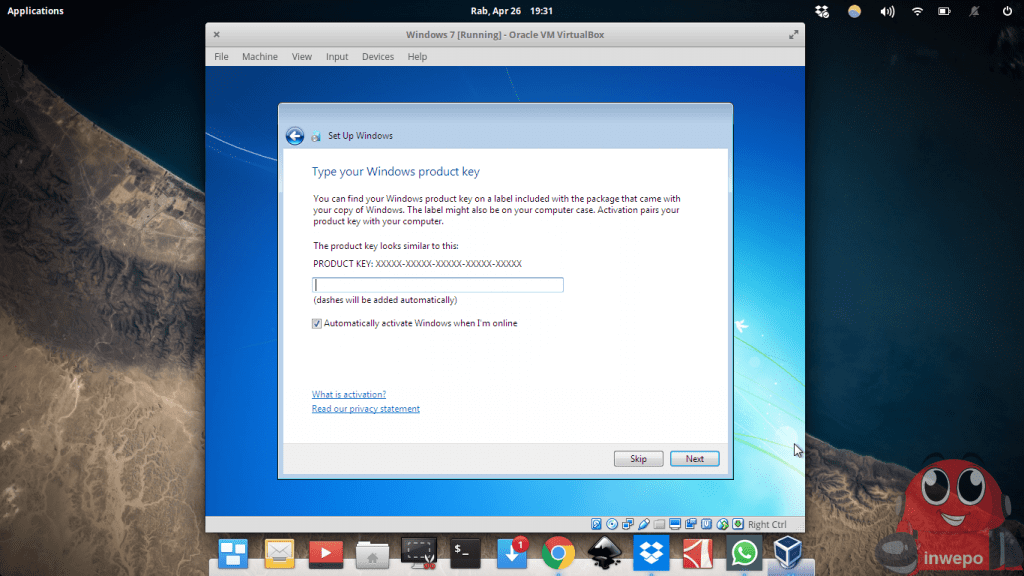Click the USB devices icon in status bar
The height and width of the screenshot is (576, 1024).
click(643, 524)
